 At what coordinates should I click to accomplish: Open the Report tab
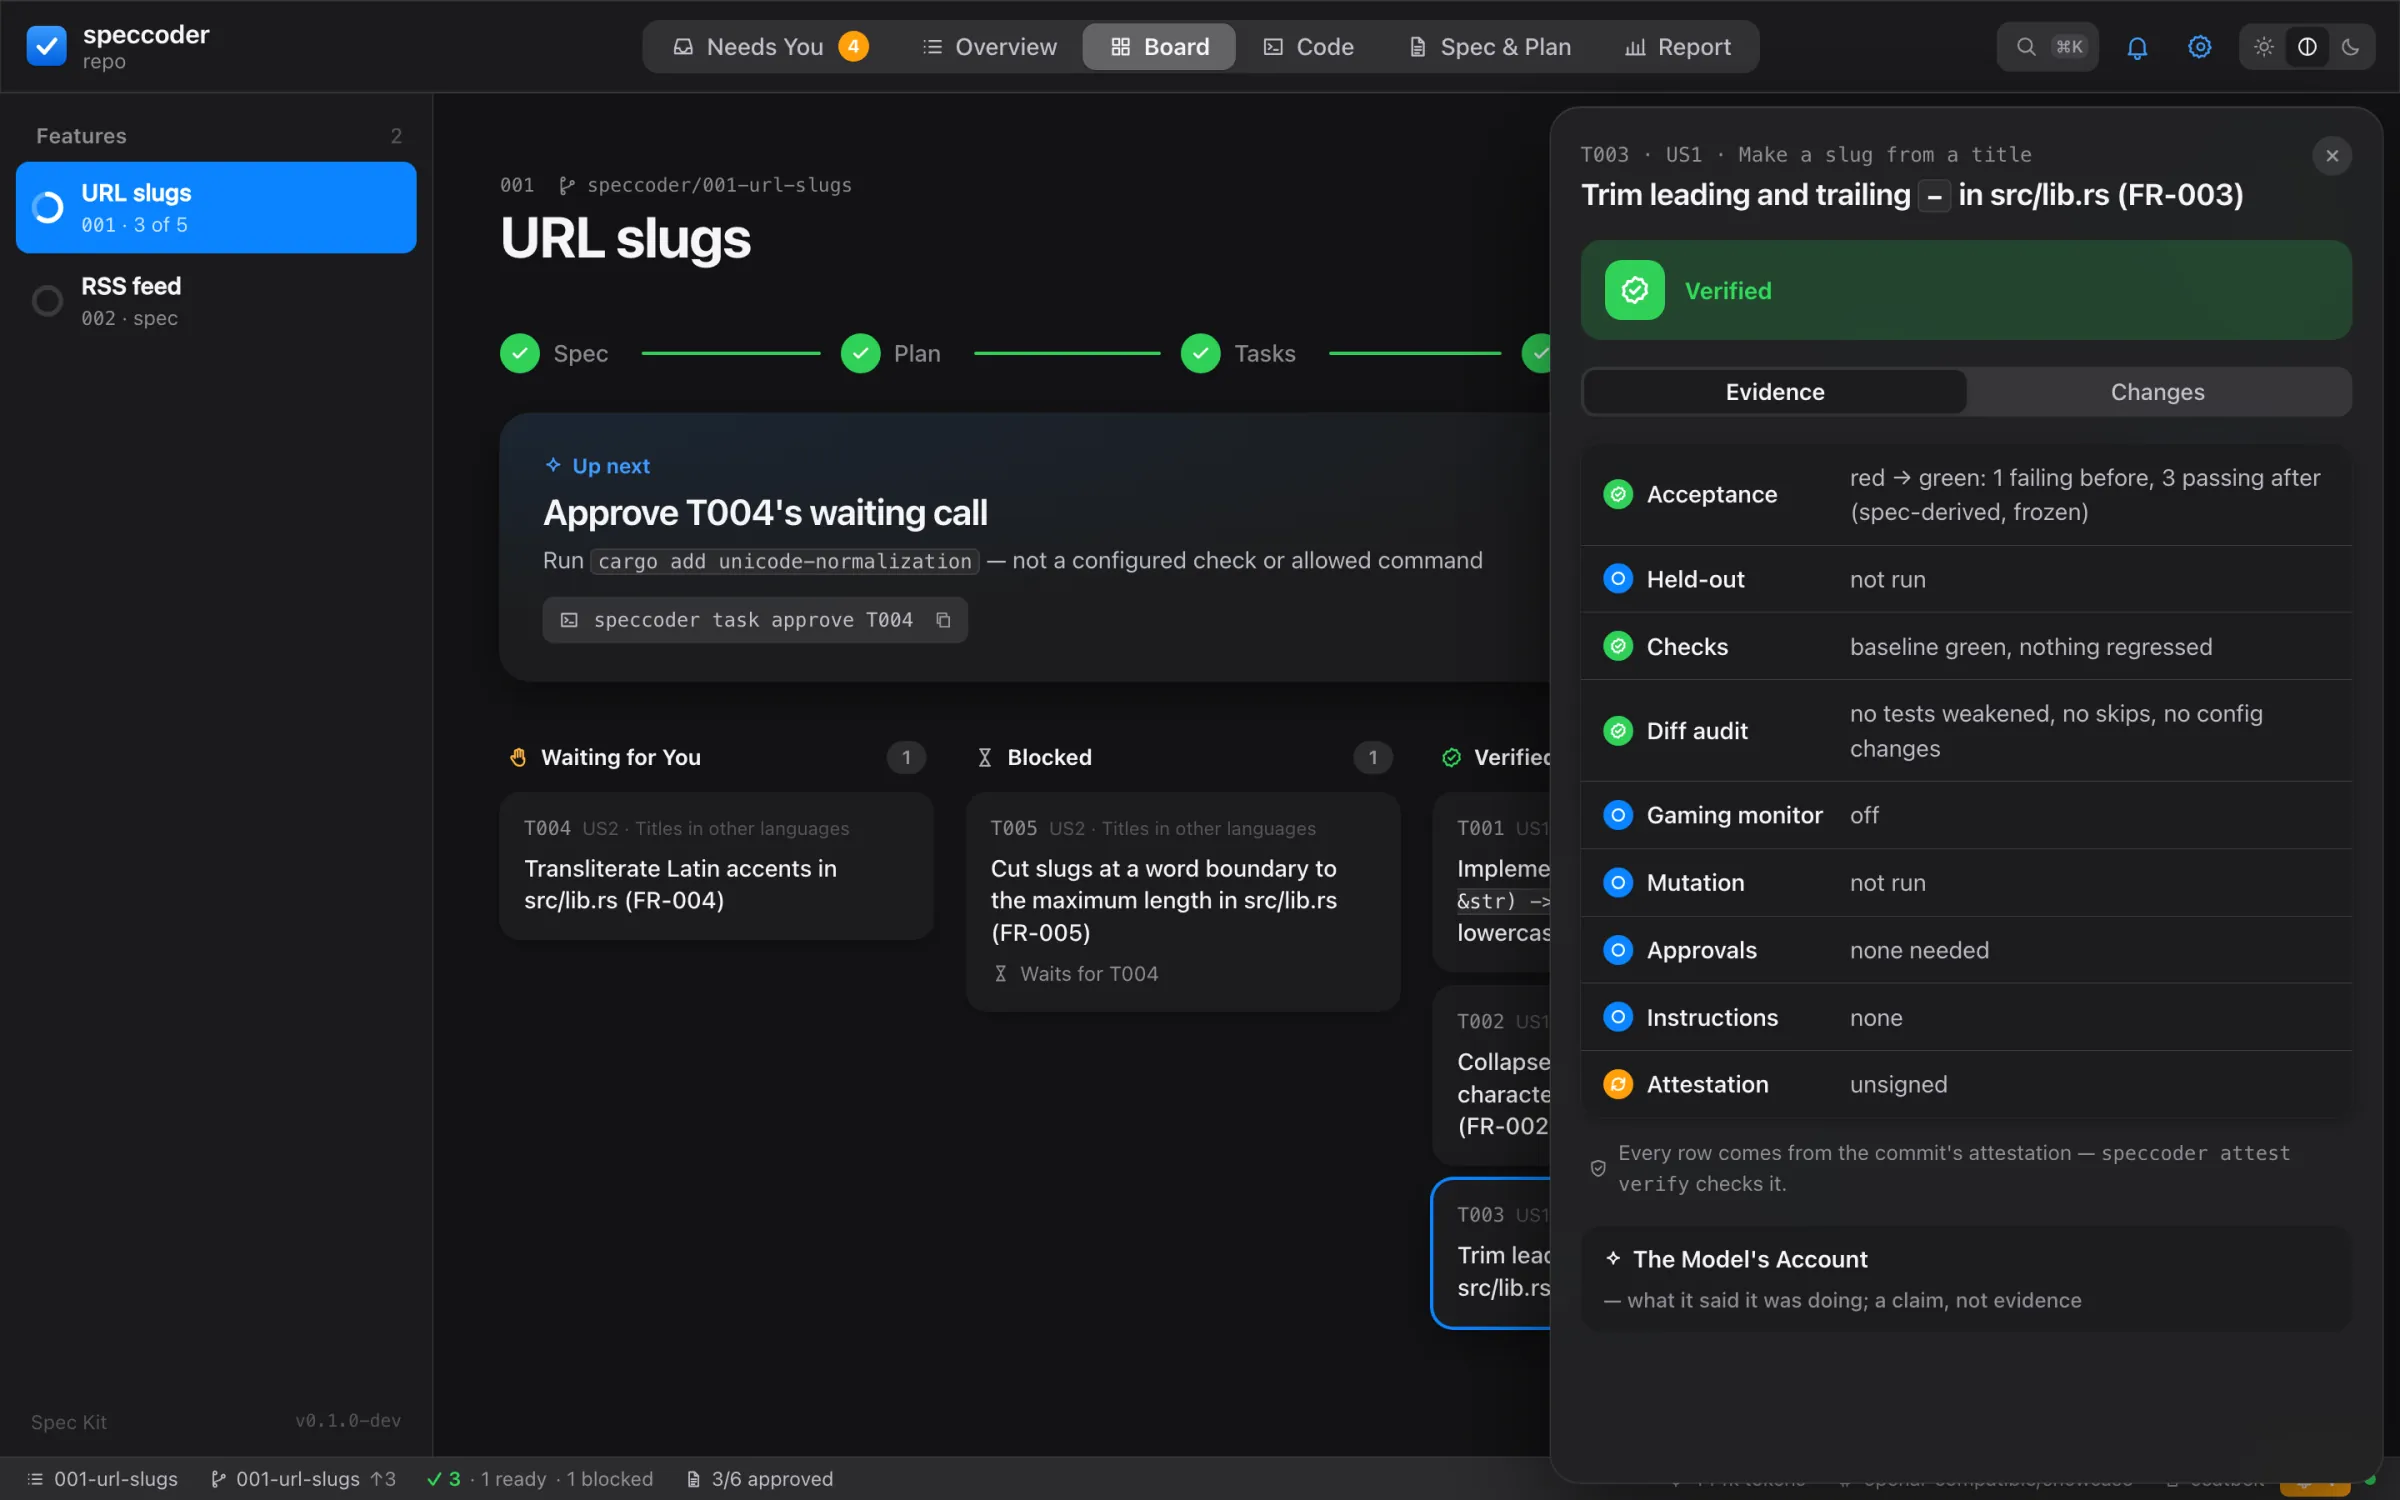coord(1677,47)
